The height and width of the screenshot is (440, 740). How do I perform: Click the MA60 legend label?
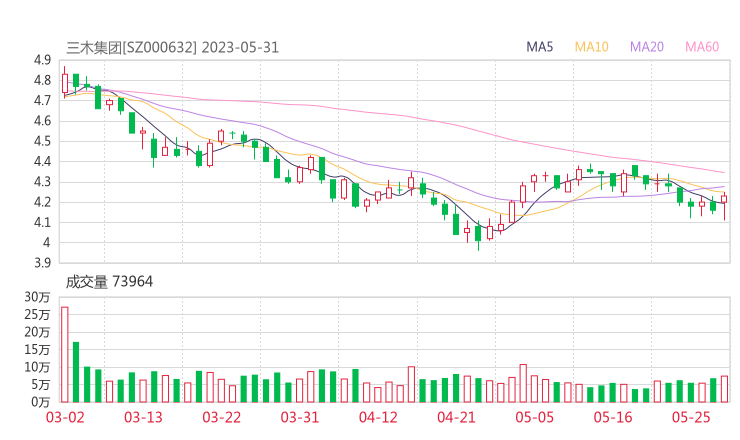tap(702, 47)
